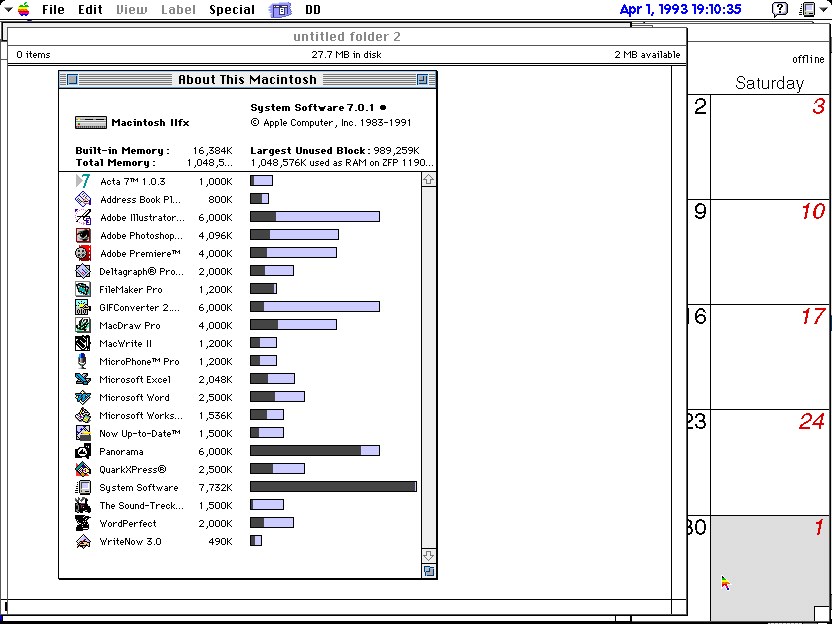Click the 2 MB available text
The image size is (832, 624).
coord(647,55)
